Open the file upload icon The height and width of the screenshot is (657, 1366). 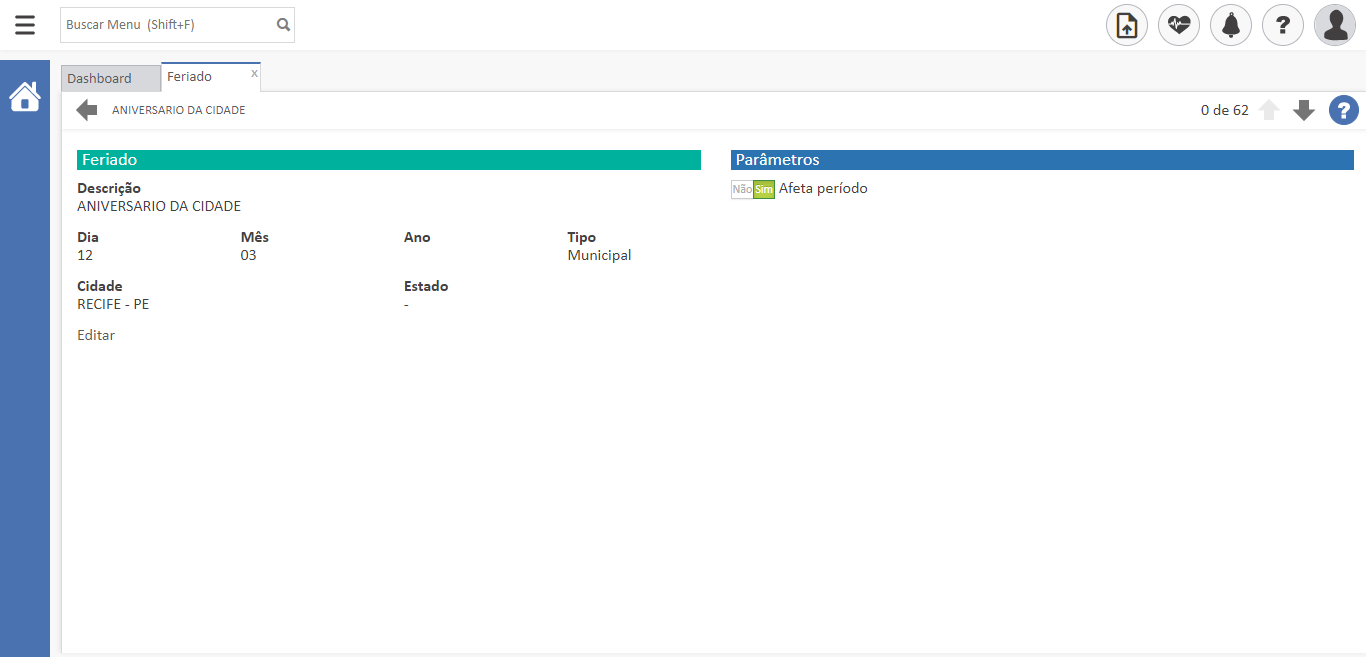[1127, 25]
